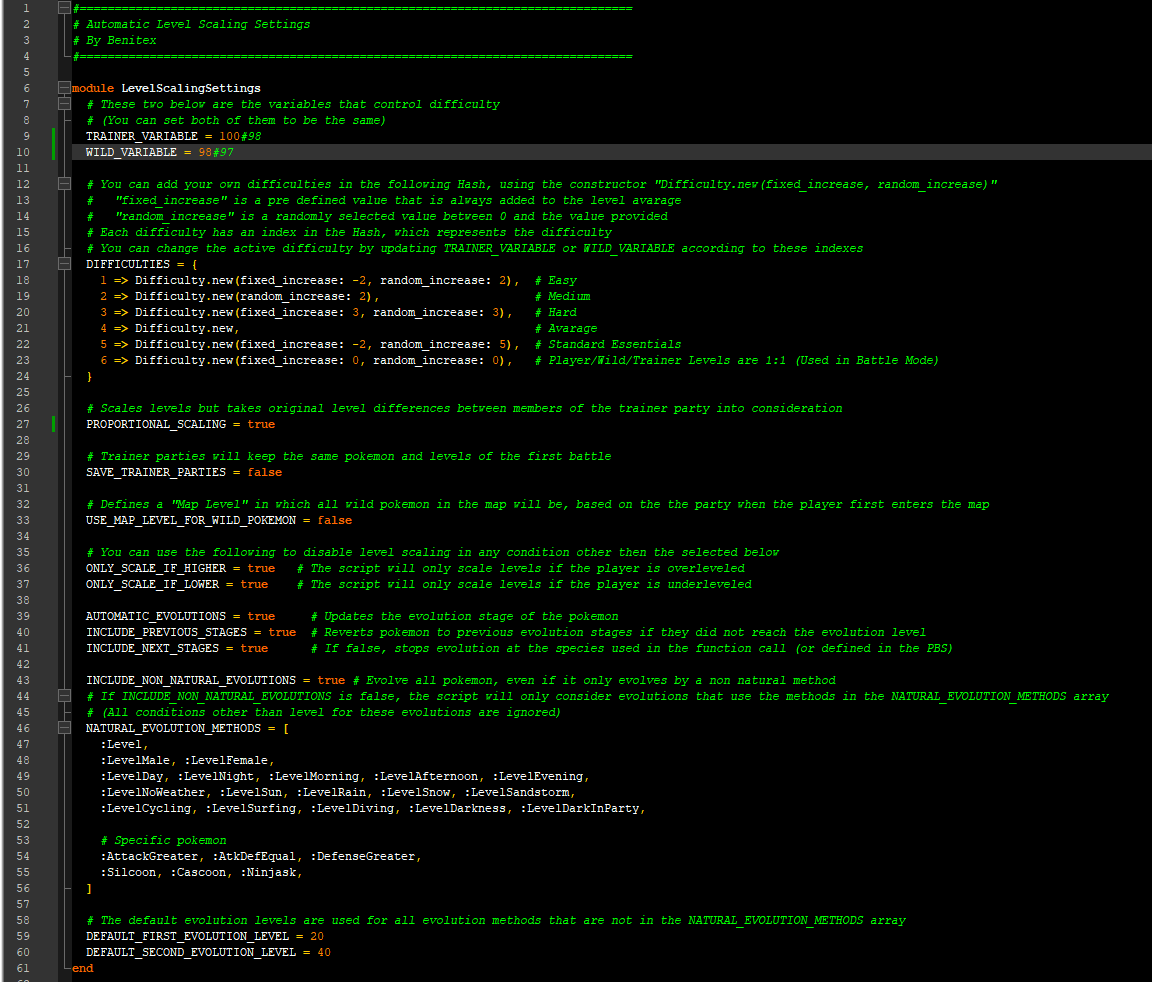Click the USE_MAP_LEVEL_FOR_WILD_POKEMON false value
The width and height of the screenshot is (1152, 982).
click(334, 520)
